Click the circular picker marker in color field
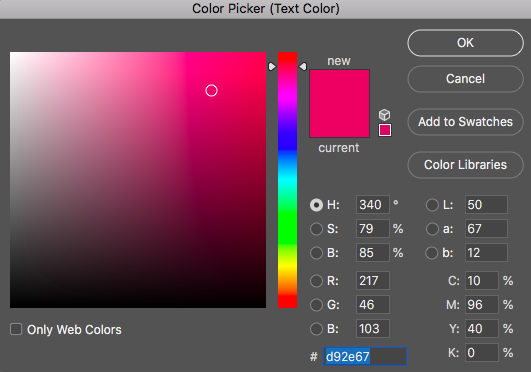This screenshot has height=372, width=531. pos(211,90)
